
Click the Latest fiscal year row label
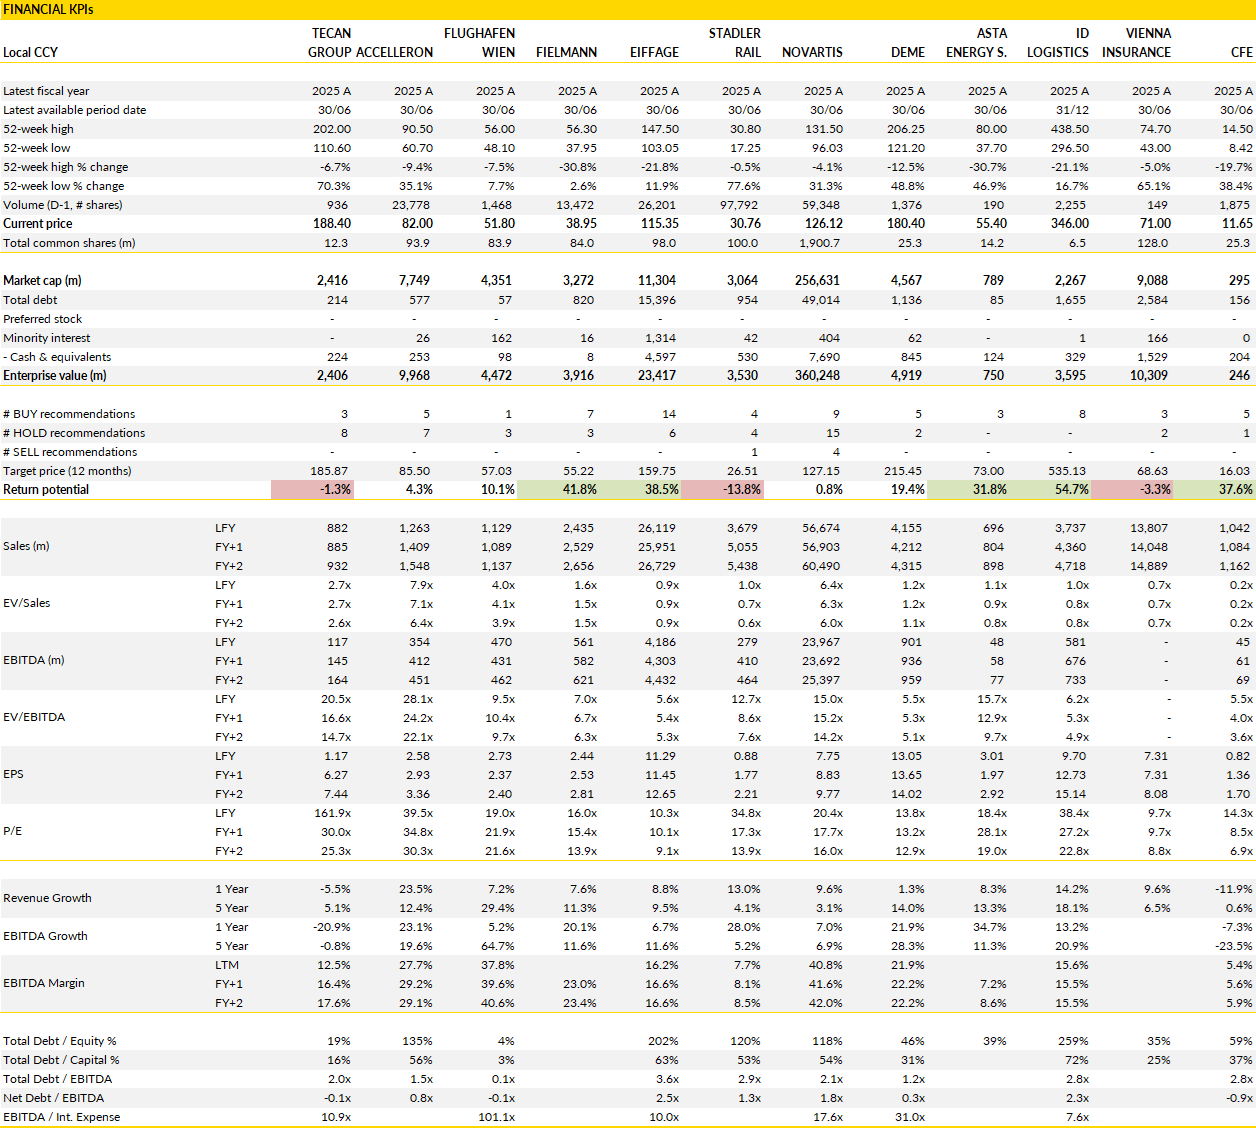point(46,91)
